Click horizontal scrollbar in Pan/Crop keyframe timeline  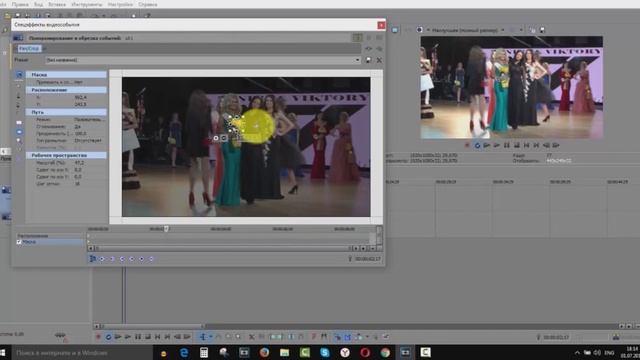(223, 248)
